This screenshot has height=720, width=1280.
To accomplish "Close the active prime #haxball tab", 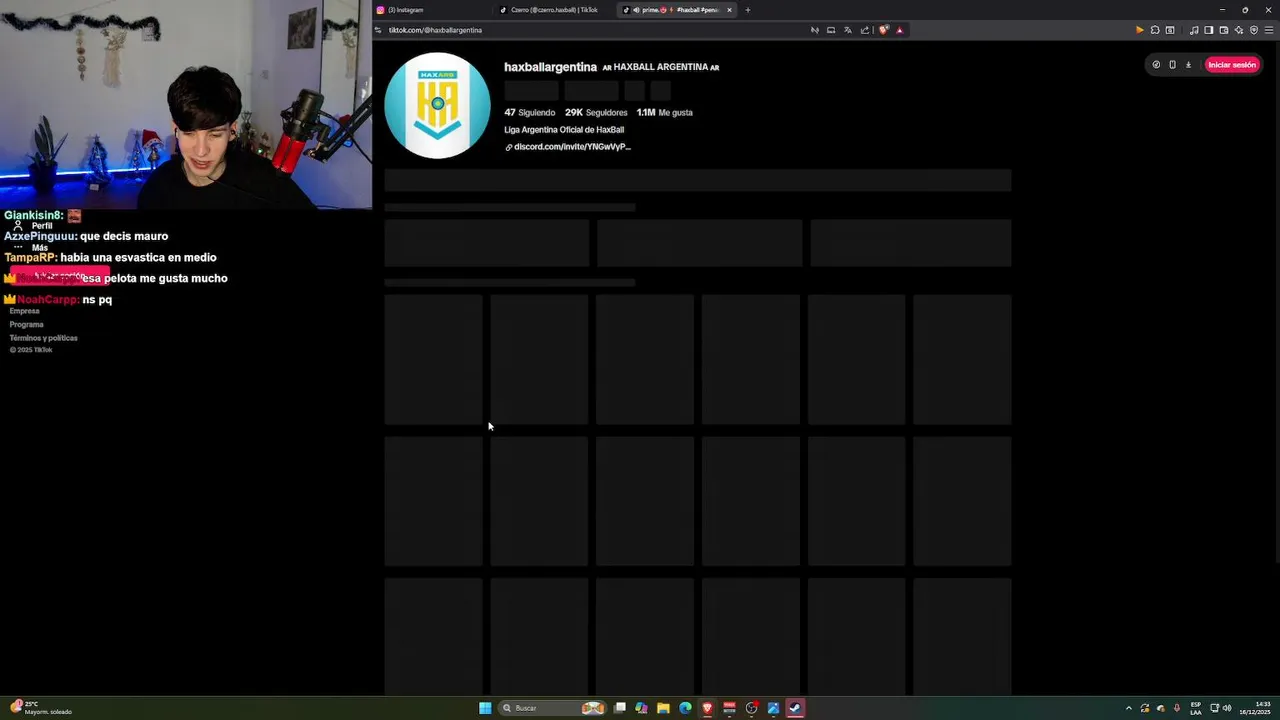I will [x=729, y=10].
